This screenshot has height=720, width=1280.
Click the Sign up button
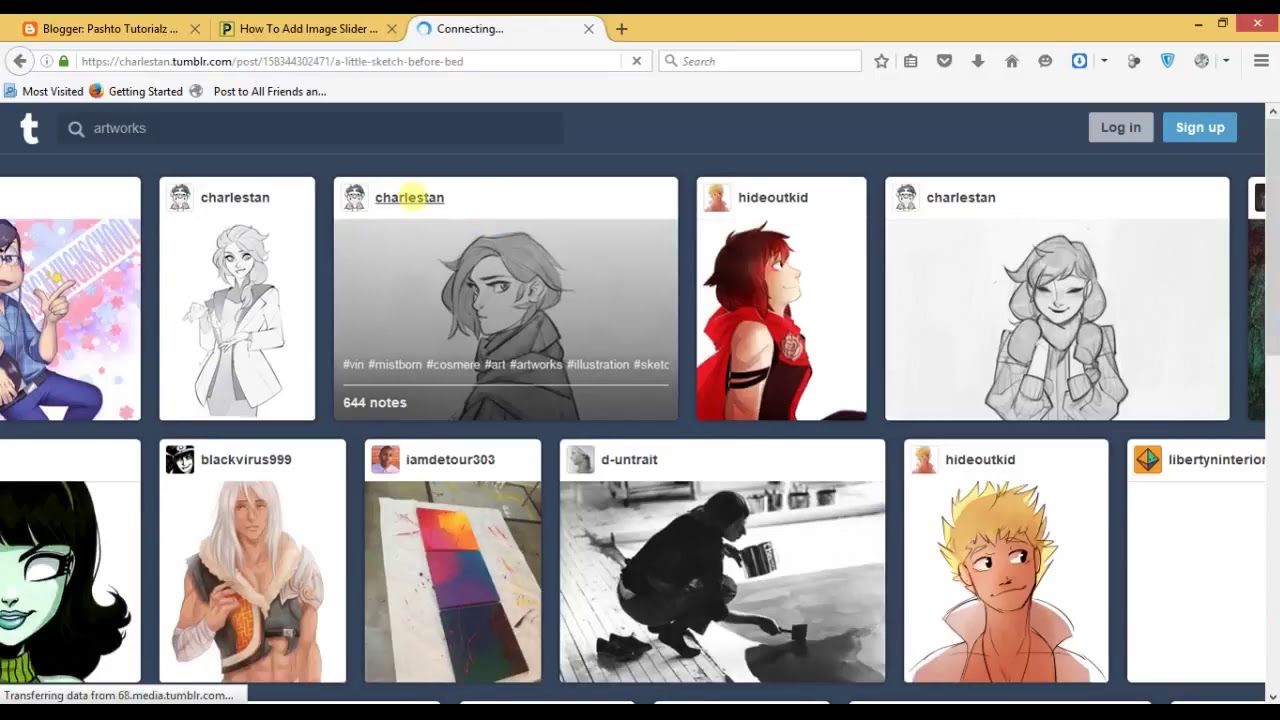click(1200, 127)
